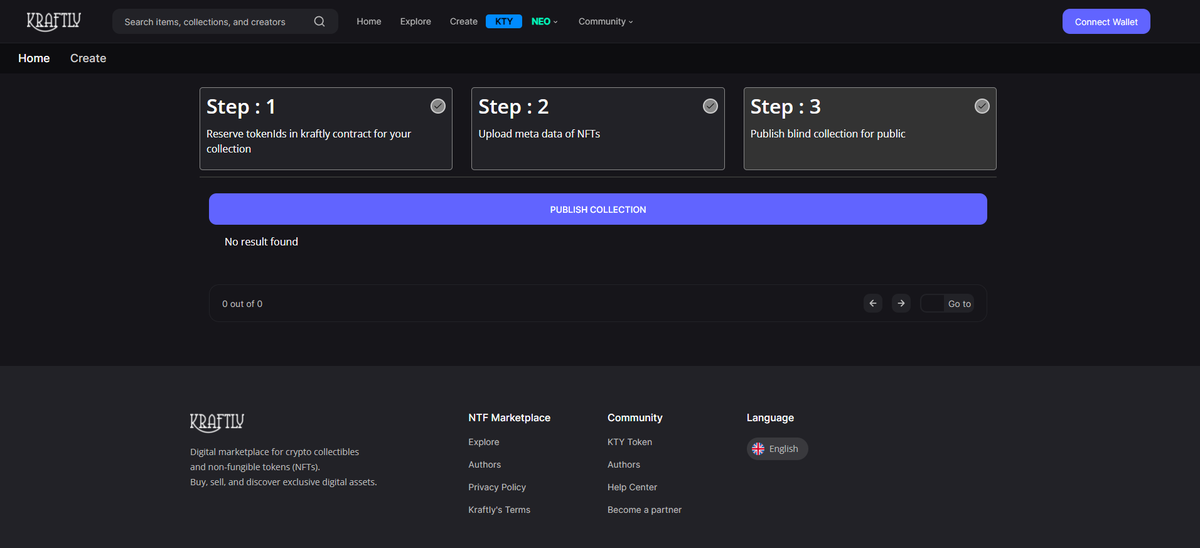Click the 'NTF Marketplace' footer heading
This screenshot has width=1200, height=548.
point(509,418)
